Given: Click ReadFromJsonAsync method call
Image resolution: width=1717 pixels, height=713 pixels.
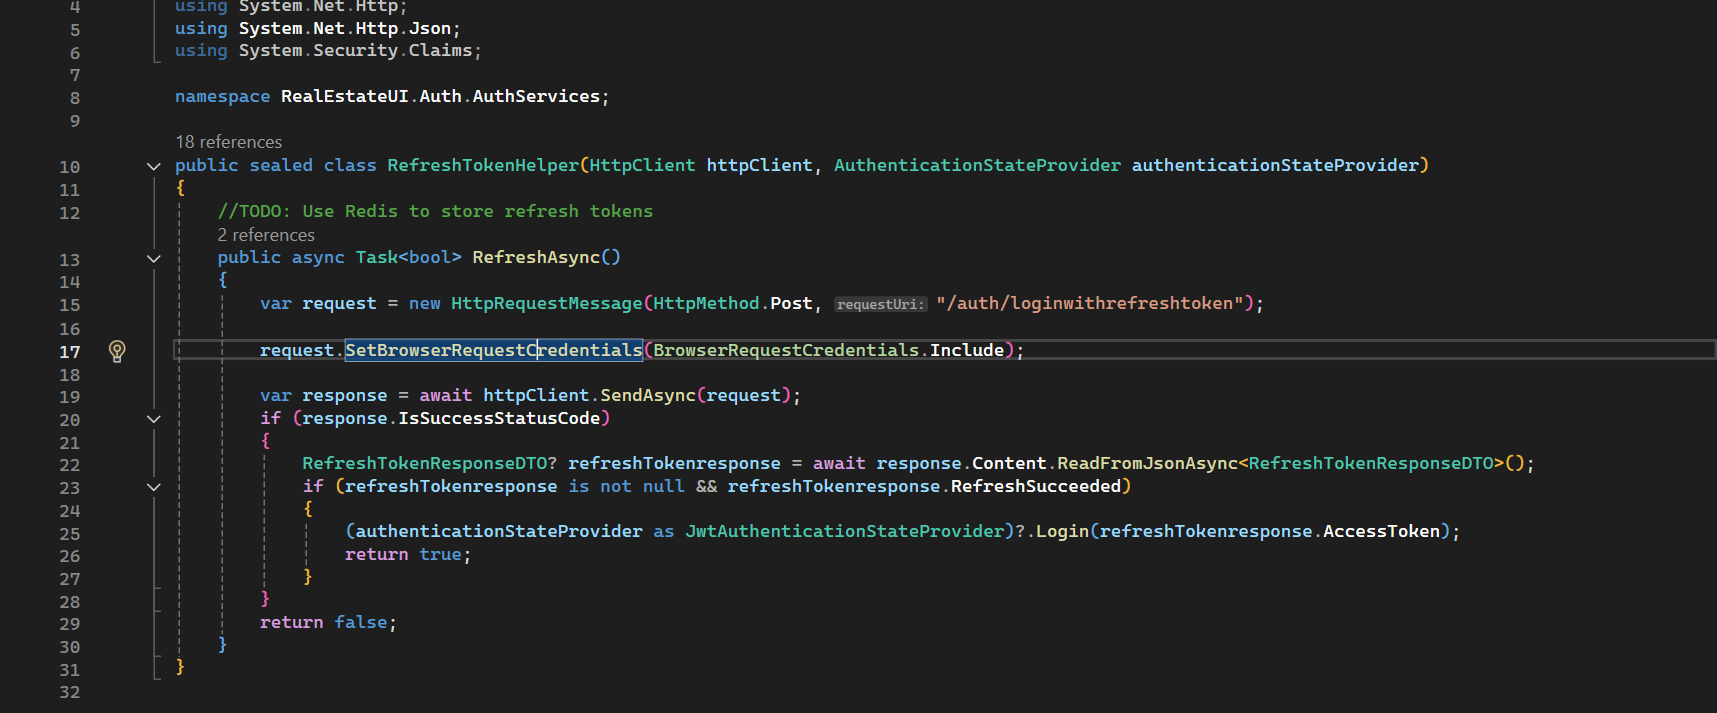Looking at the screenshot, I should pos(1147,463).
